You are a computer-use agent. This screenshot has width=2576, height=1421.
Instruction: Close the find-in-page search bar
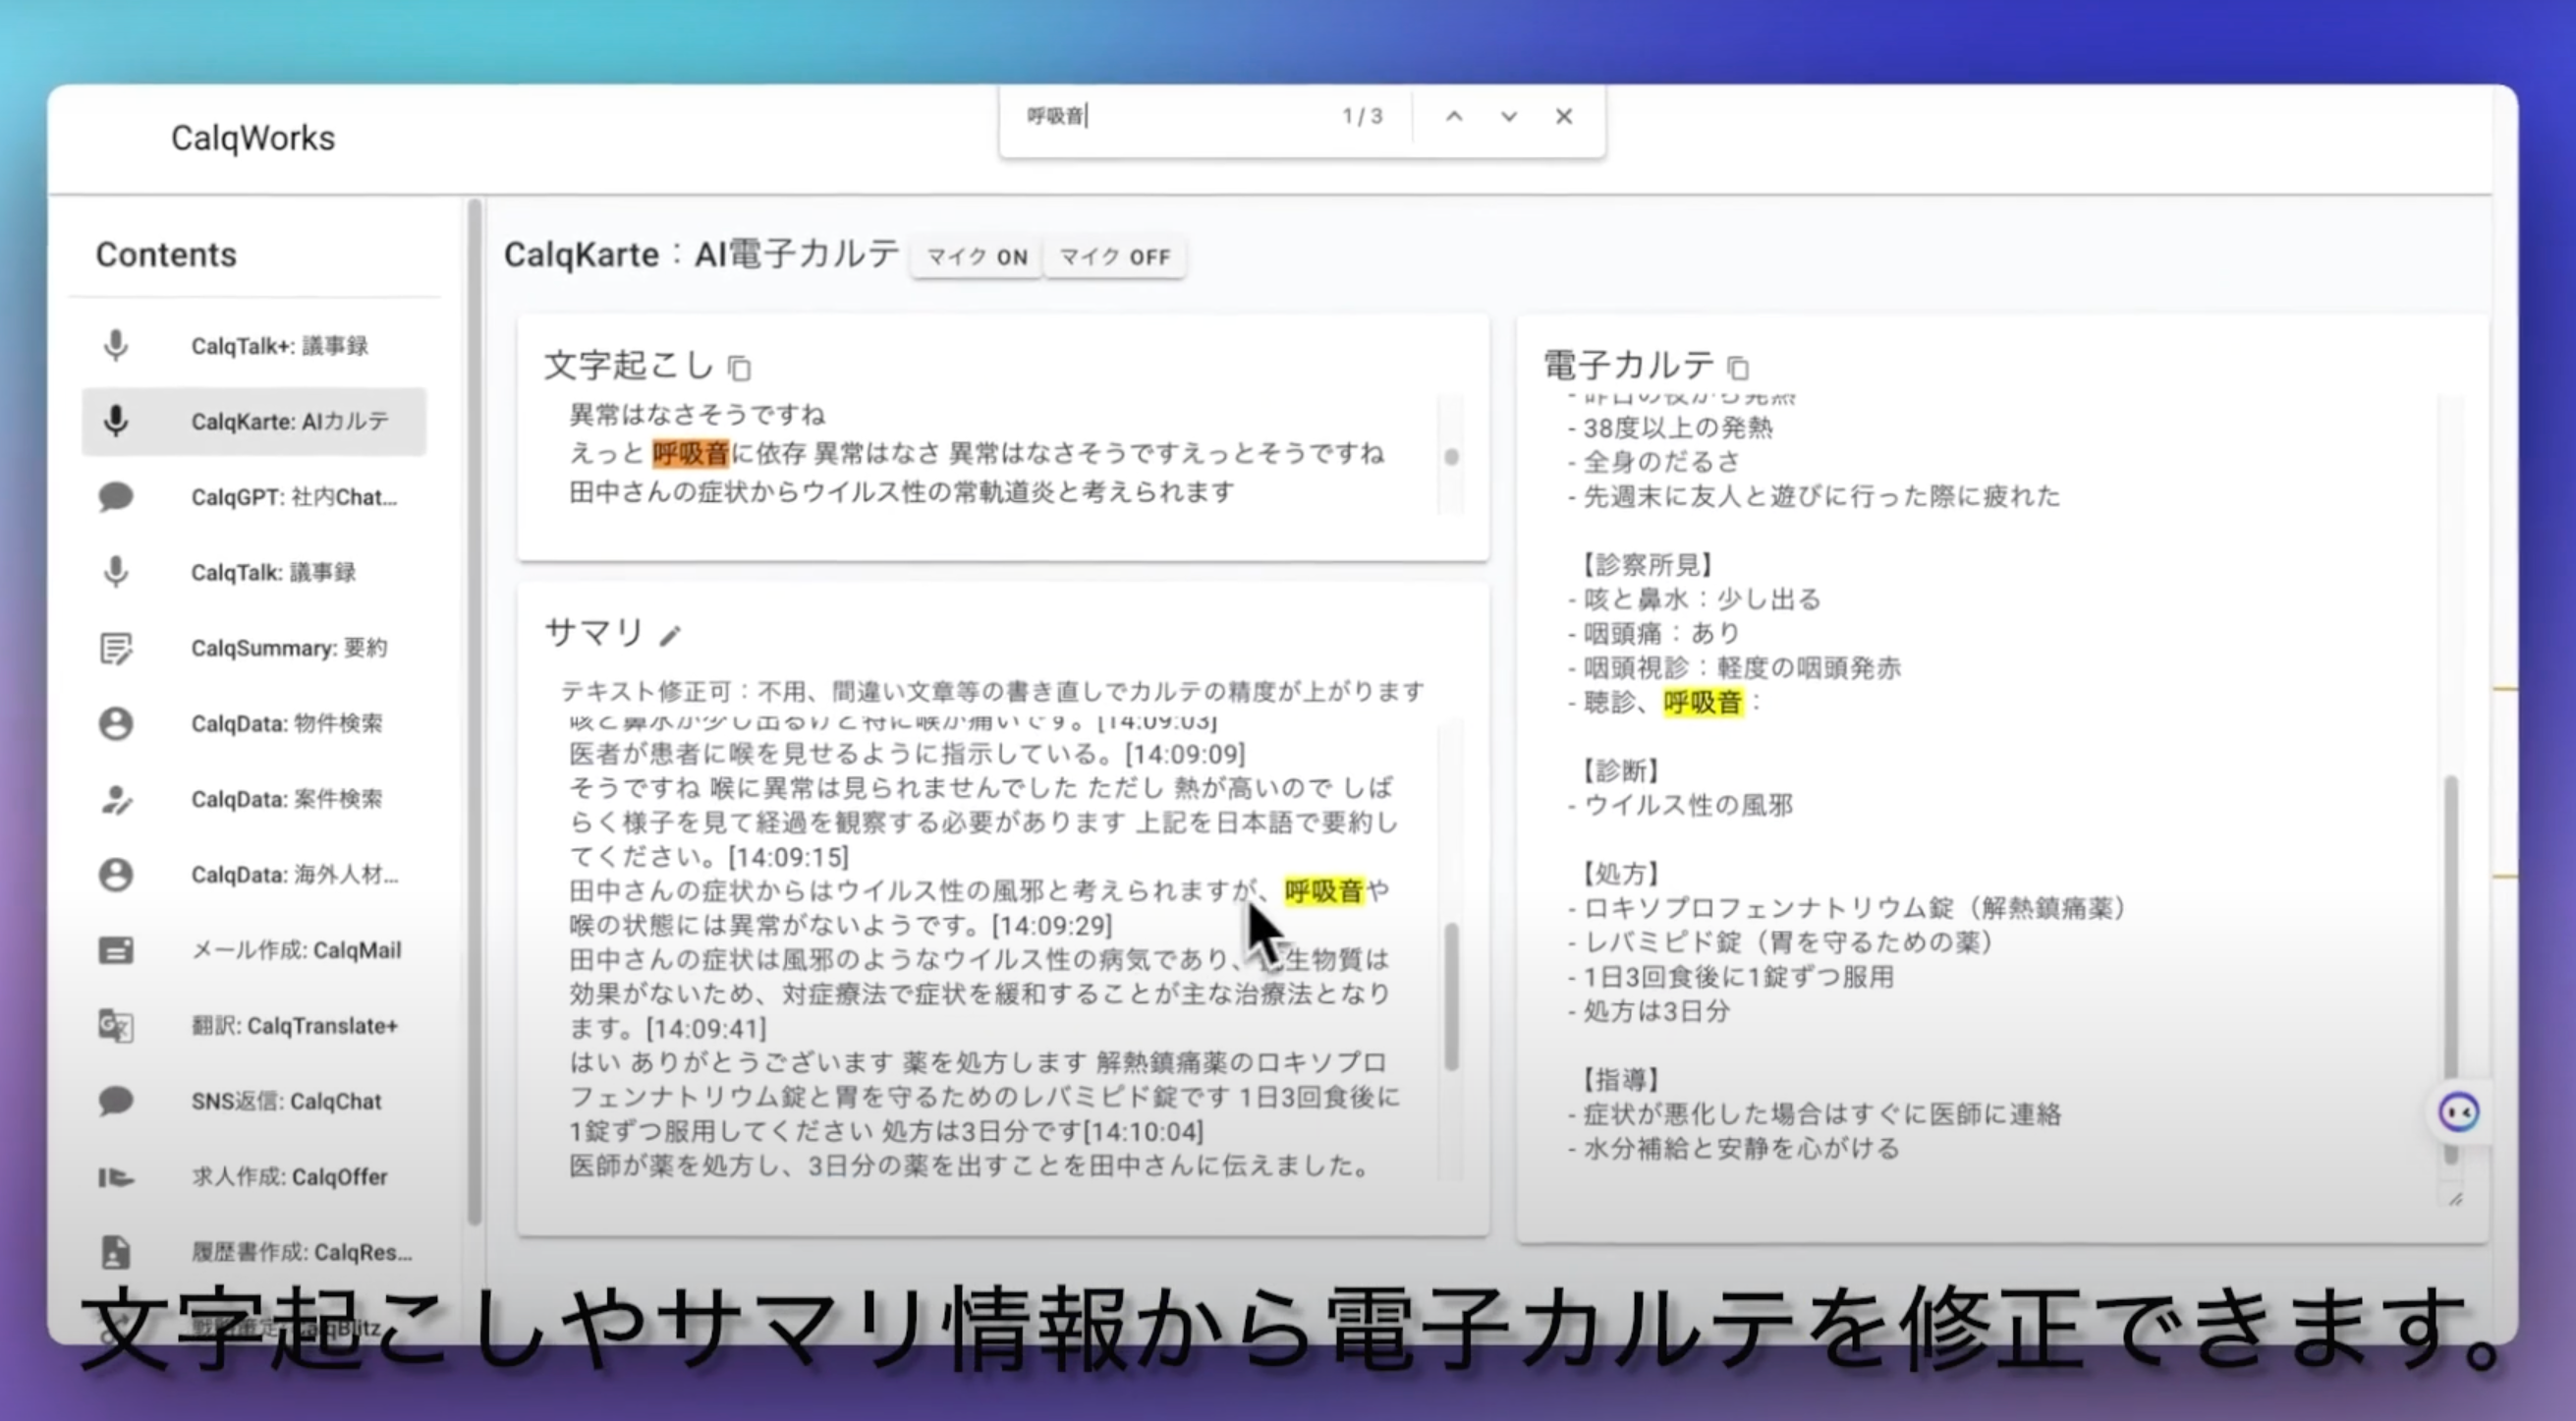click(1564, 117)
